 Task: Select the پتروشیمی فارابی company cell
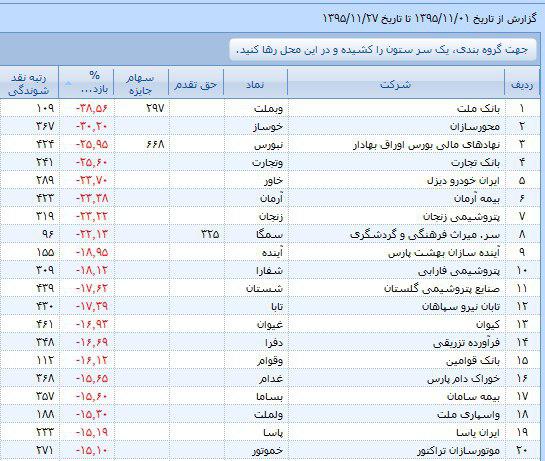coord(397,270)
